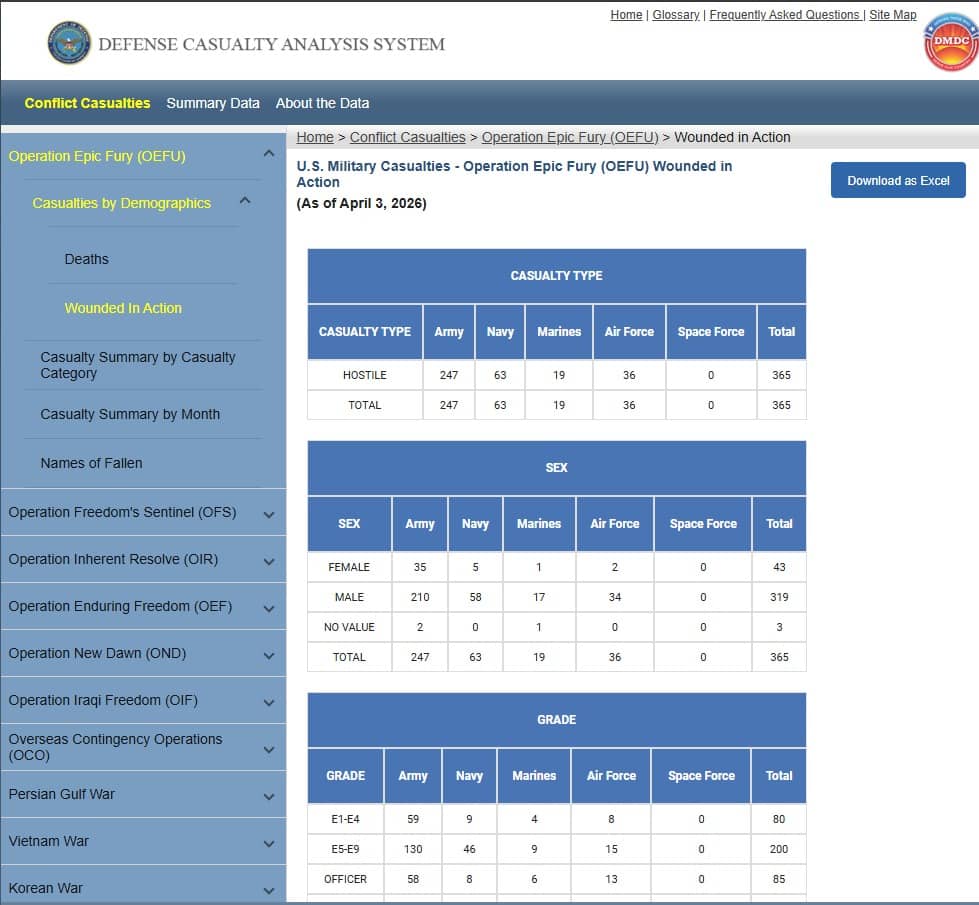Expand Operation Inherent Resolve (OIR) chevron
This screenshot has height=905, width=979.
click(x=268, y=561)
